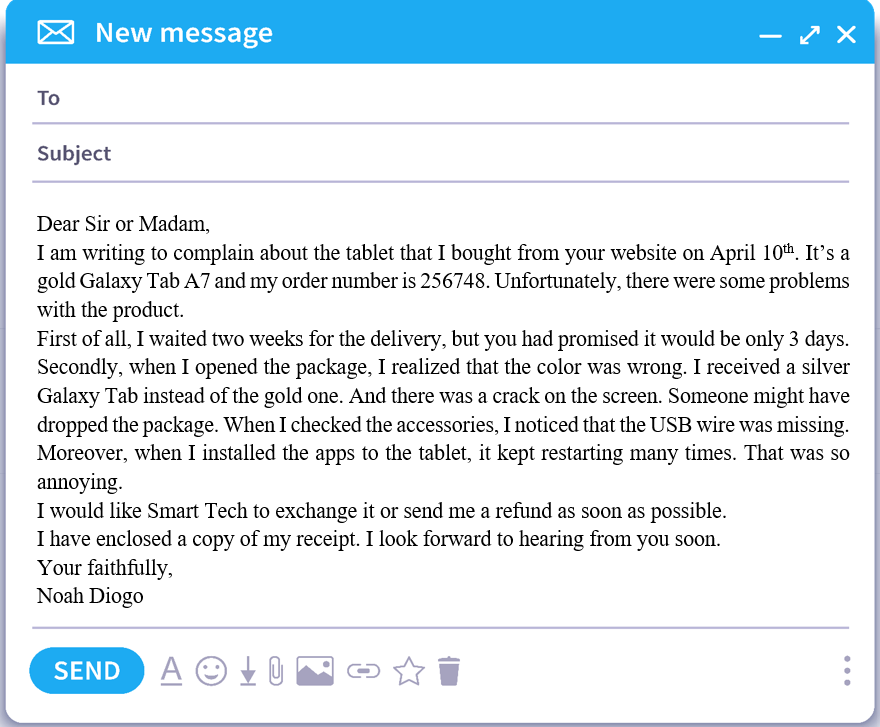The height and width of the screenshot is (727, 880).
Task: Click on the signature 'Noah Diogo'
Action: tap(90, 596)
